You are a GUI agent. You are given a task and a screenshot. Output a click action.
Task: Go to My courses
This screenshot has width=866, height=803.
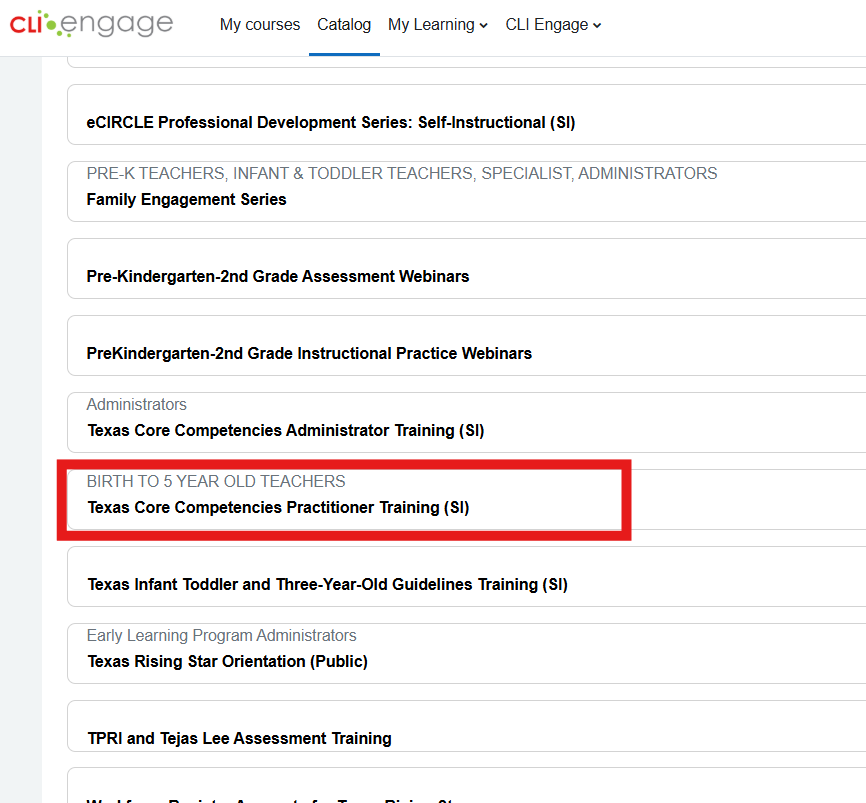coord(260,25)
